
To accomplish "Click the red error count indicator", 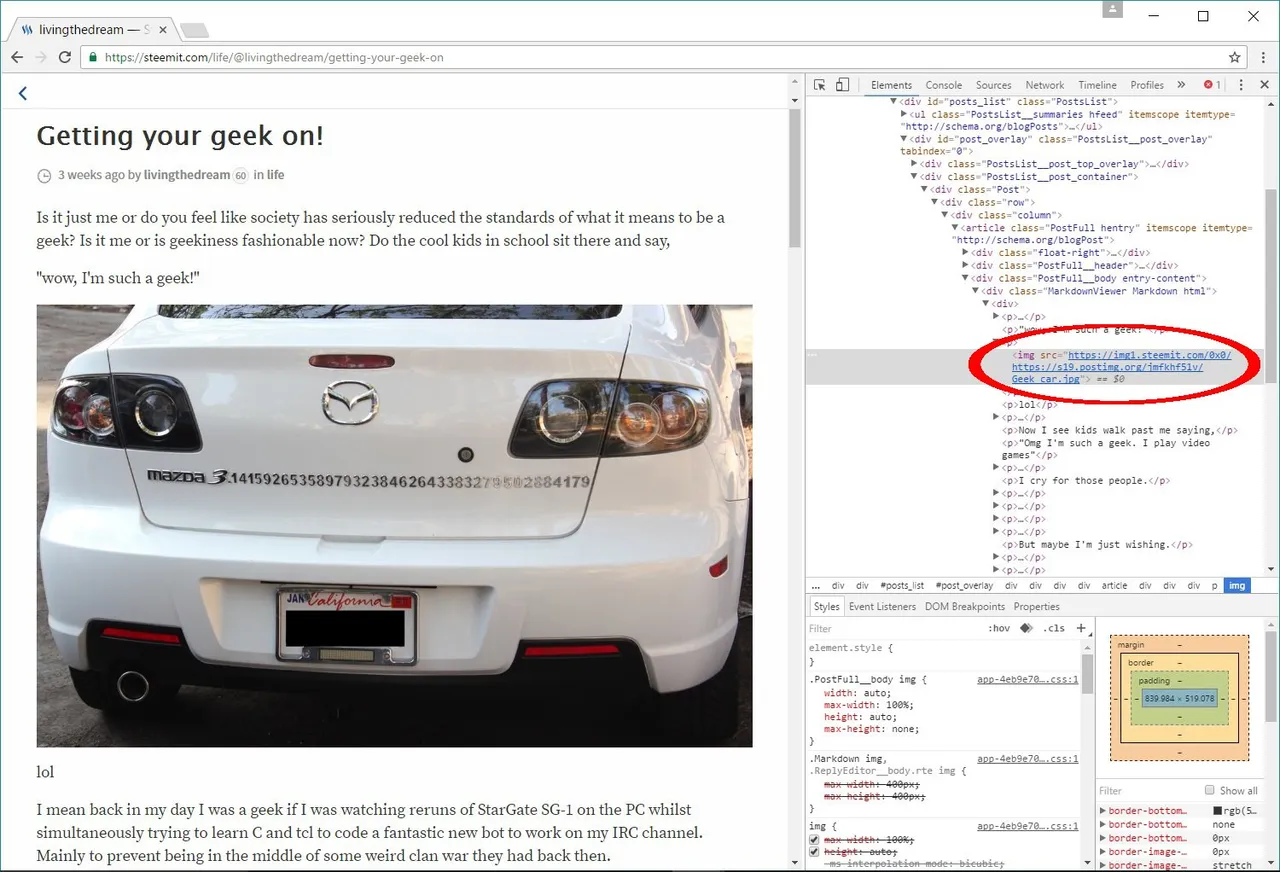I will coord(1212,85).
